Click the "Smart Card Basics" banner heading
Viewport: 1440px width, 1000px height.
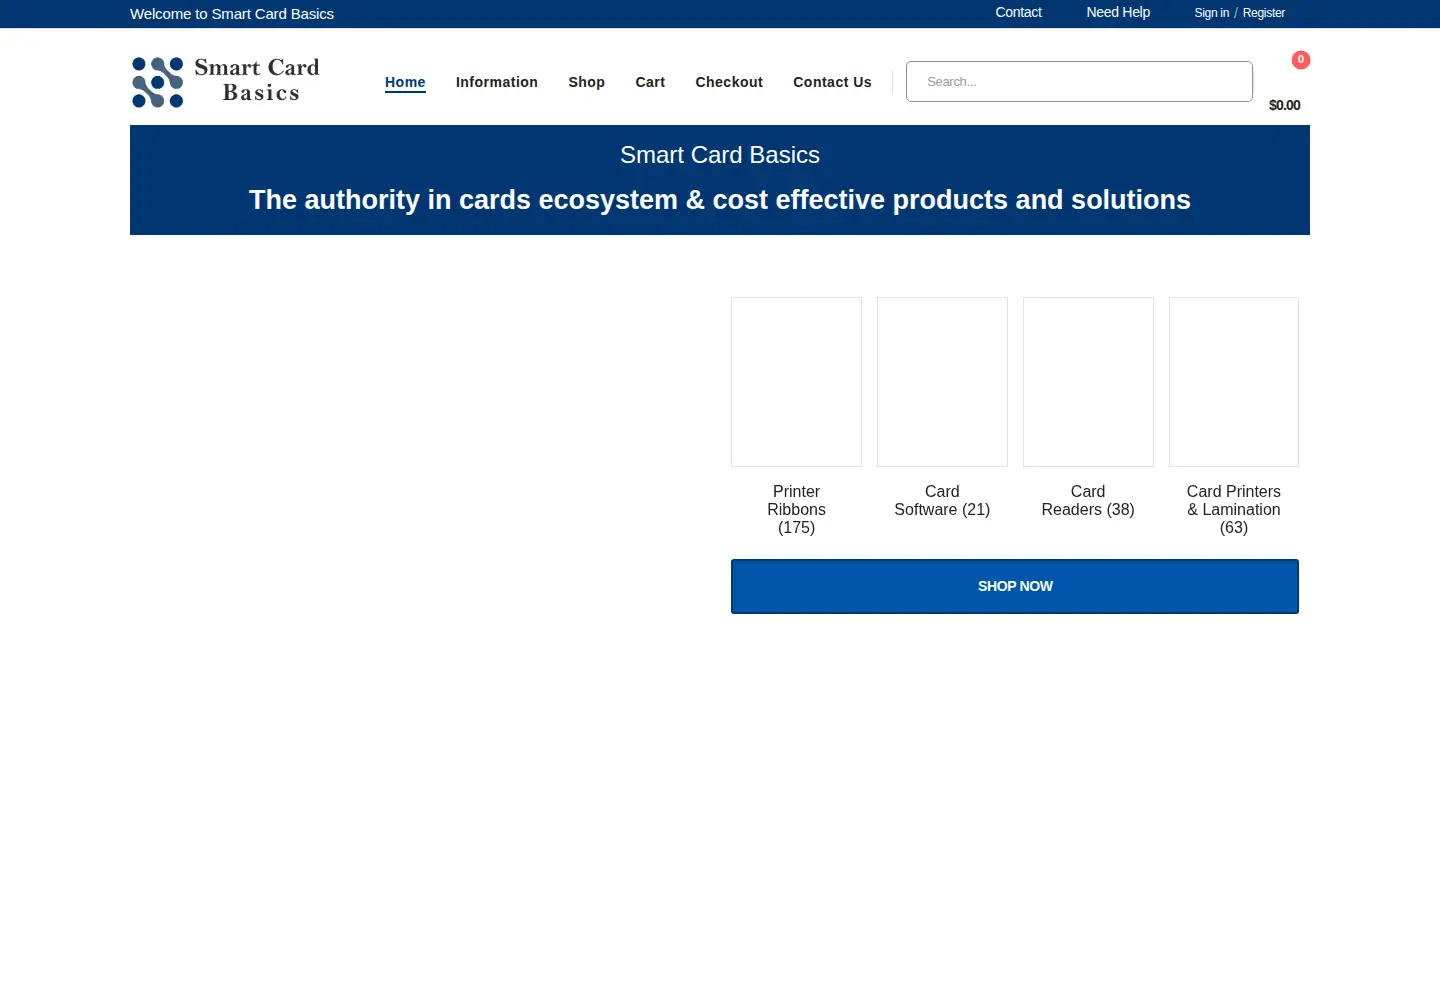pyautogui.click(x=720, y=155)
